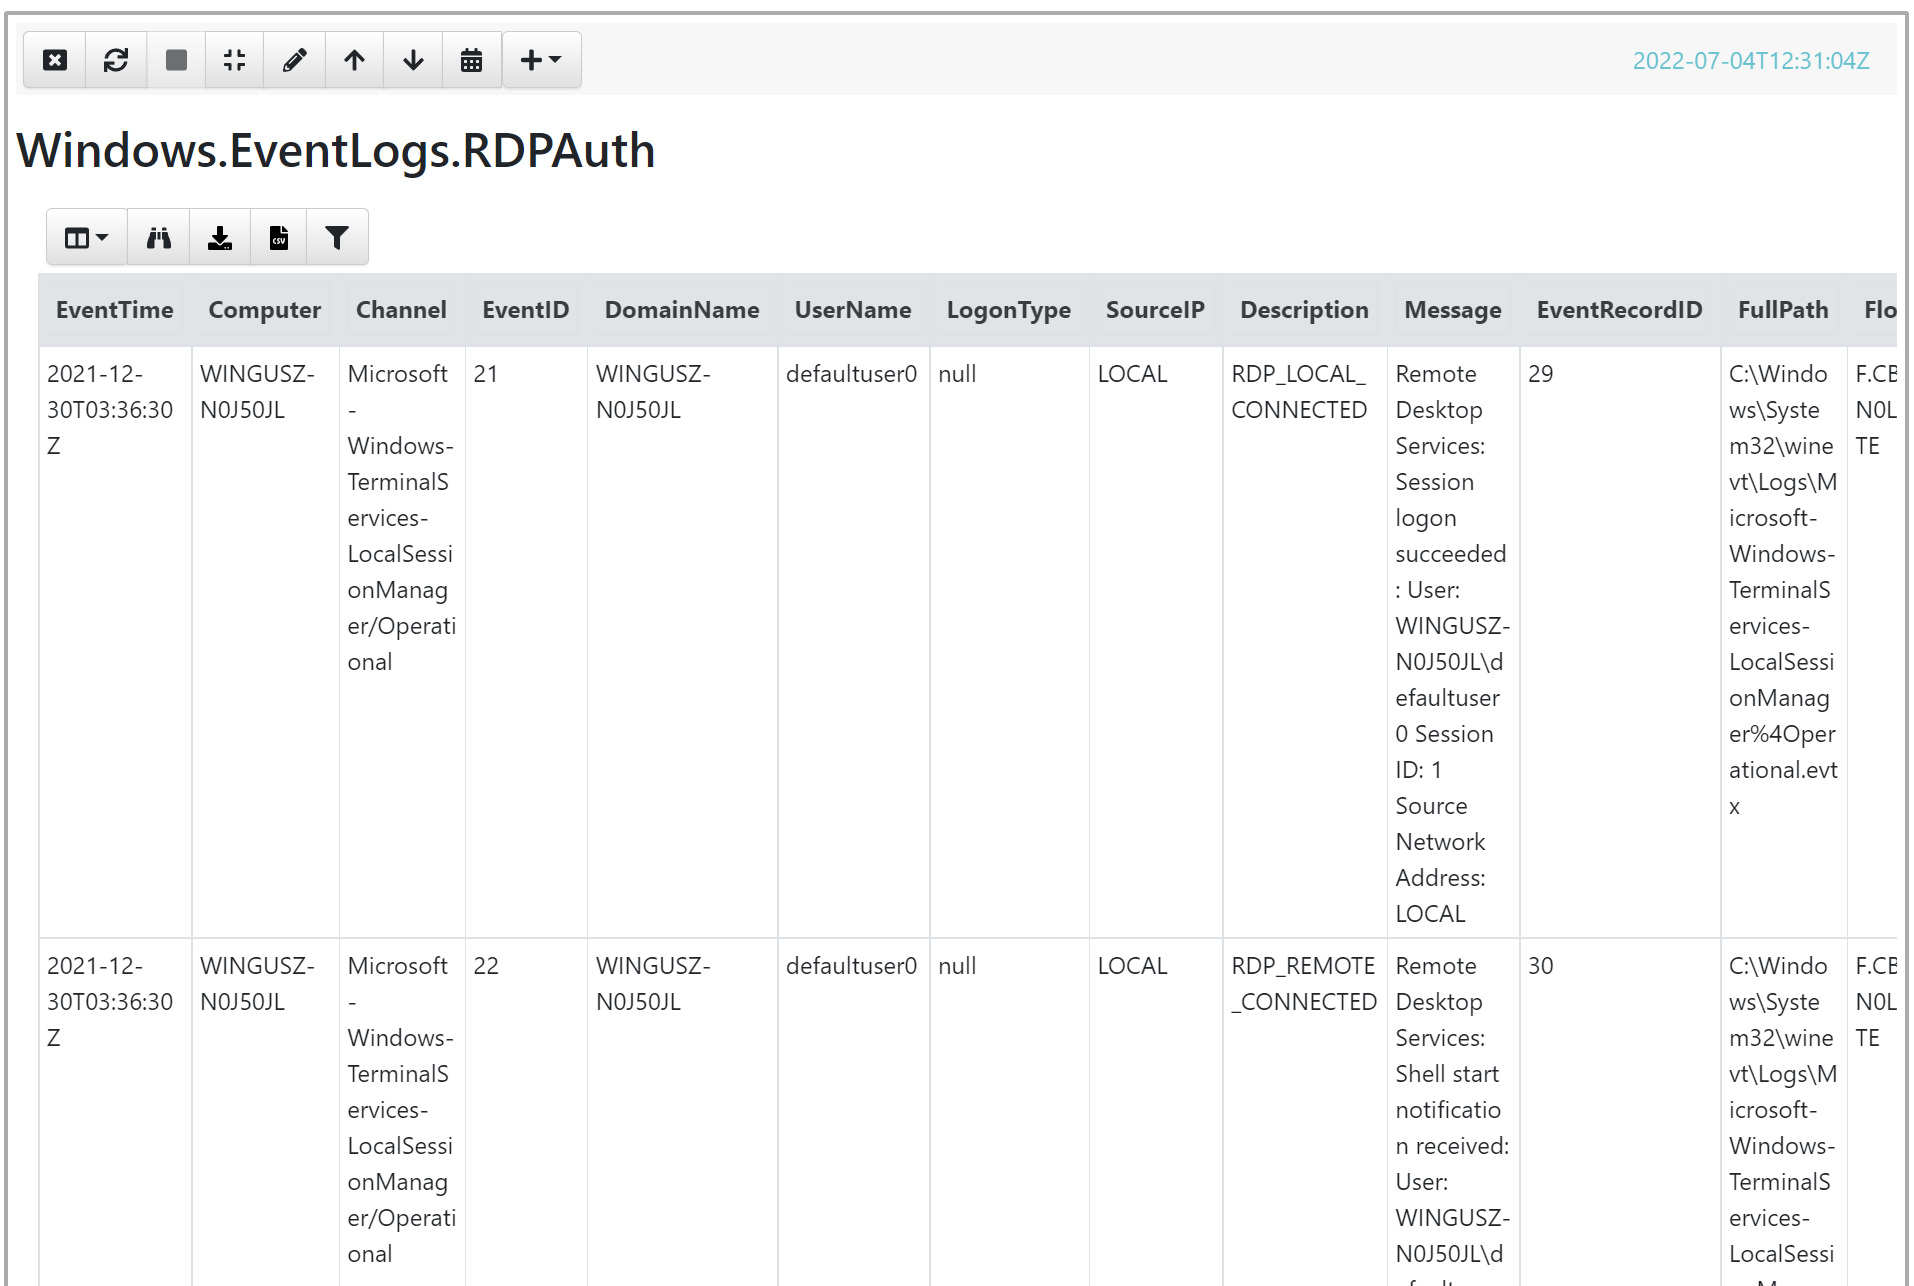This screenshot has width=1914, height=1286.
Task: Click the UserName column header
Action: pyautogui.click(x=853, y=310)
